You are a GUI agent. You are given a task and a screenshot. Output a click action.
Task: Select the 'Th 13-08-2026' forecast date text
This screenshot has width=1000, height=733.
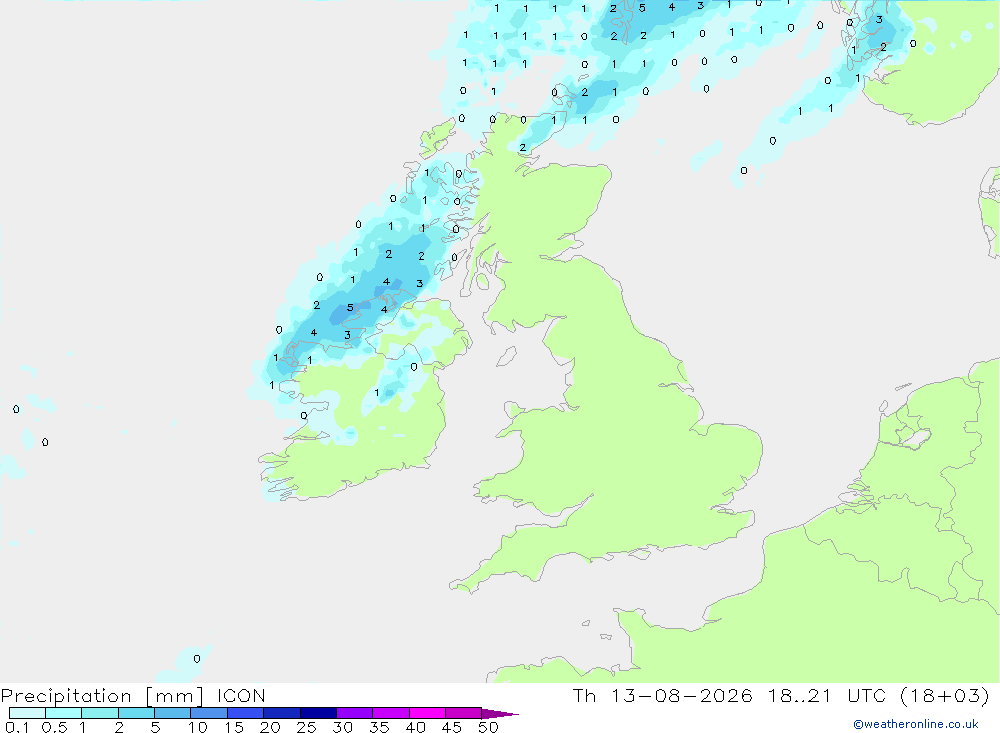662,695
